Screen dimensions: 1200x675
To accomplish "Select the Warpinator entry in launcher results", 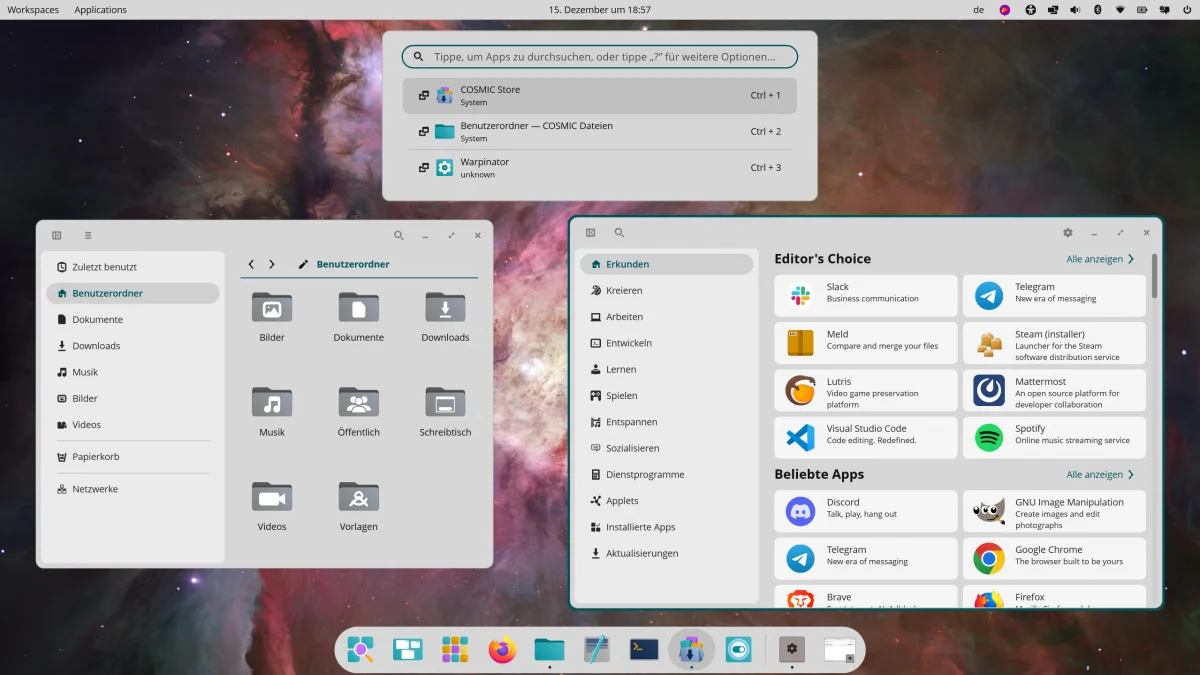I will click(x=600, y=168).
